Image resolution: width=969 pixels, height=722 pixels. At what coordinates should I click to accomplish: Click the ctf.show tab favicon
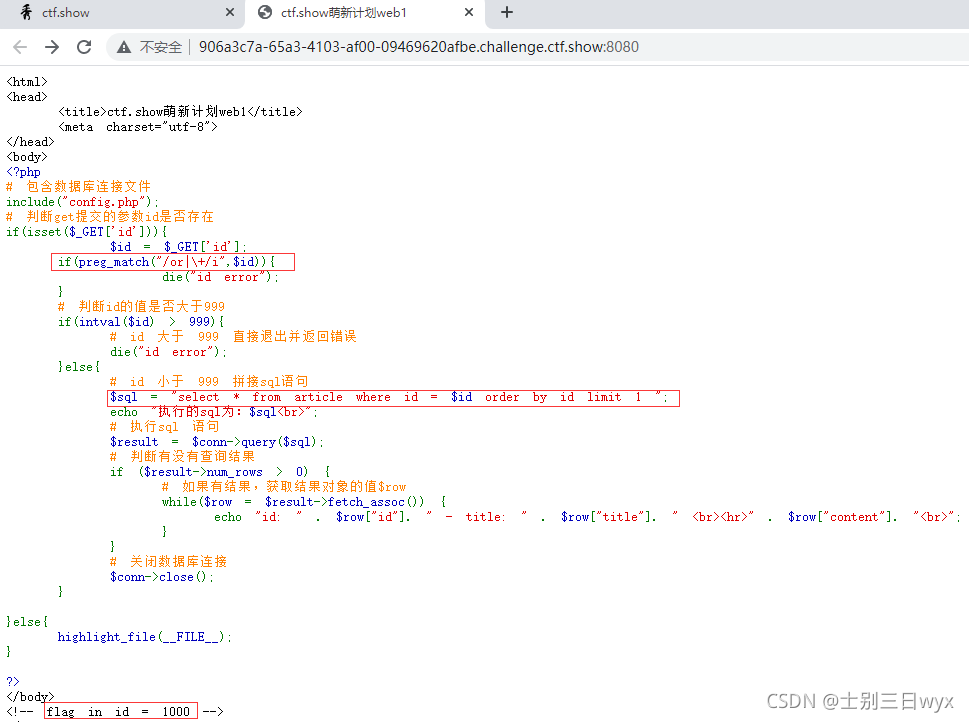tap(26, 12)
